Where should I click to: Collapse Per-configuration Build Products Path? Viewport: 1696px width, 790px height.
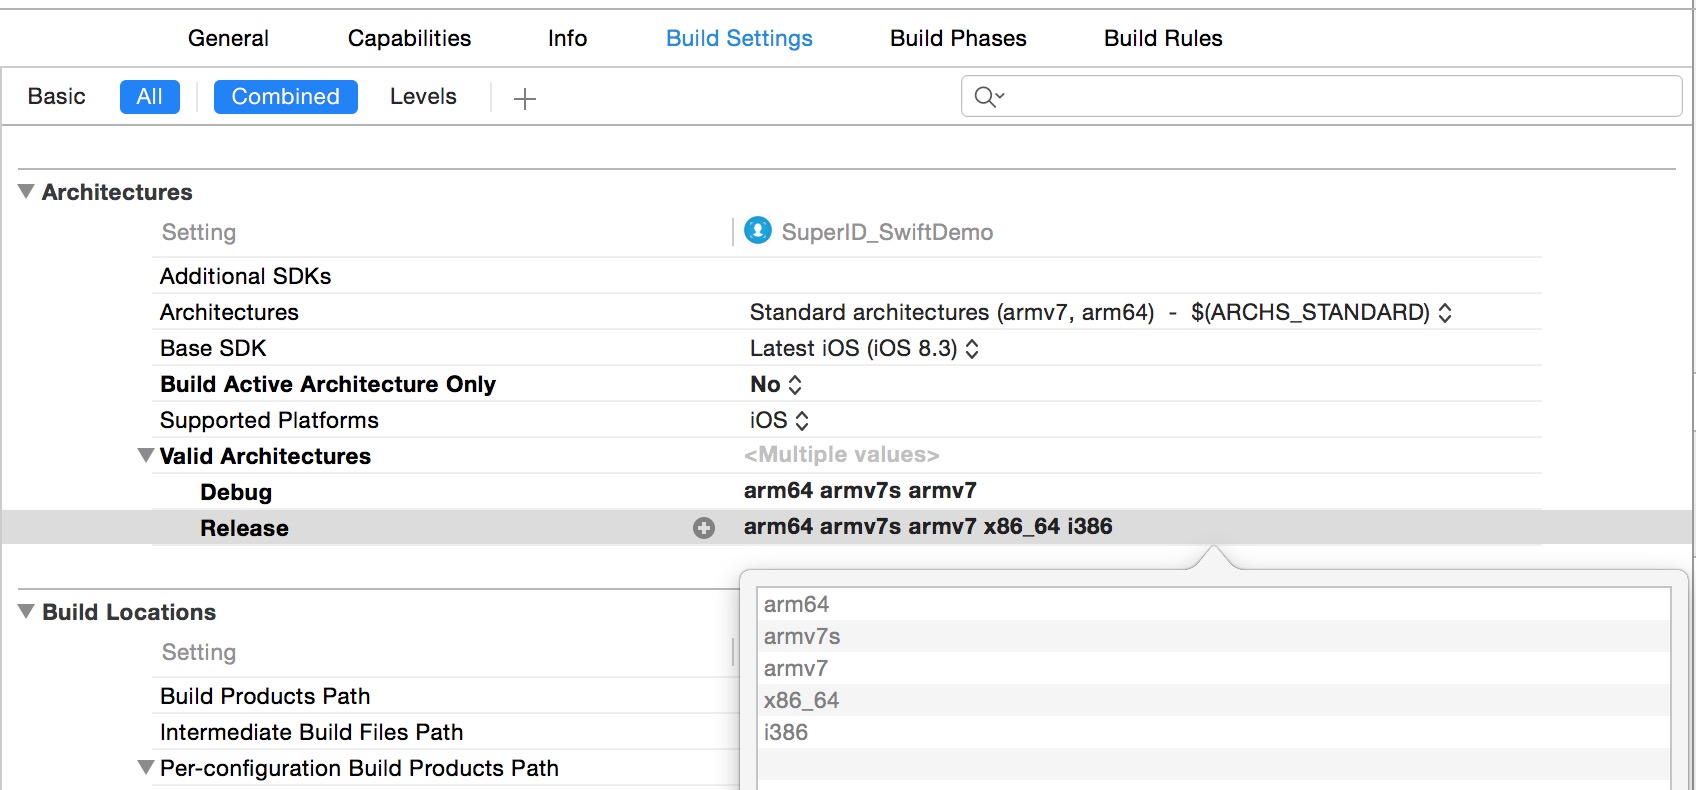tap(146, 768)
